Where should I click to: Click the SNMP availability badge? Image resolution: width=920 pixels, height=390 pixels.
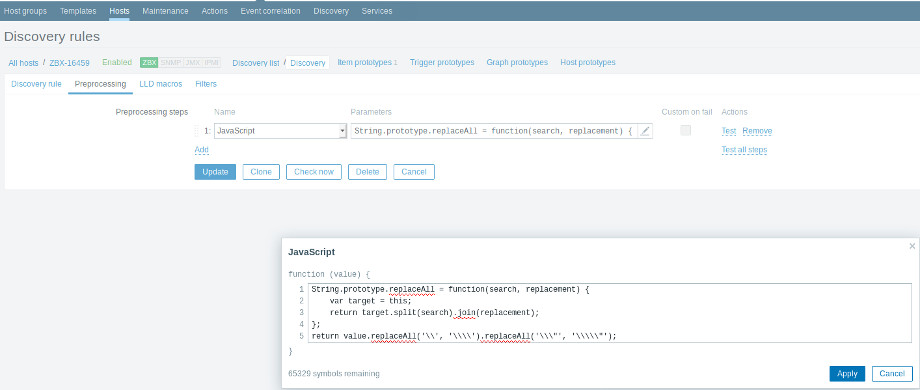click(x=171, y=62)
